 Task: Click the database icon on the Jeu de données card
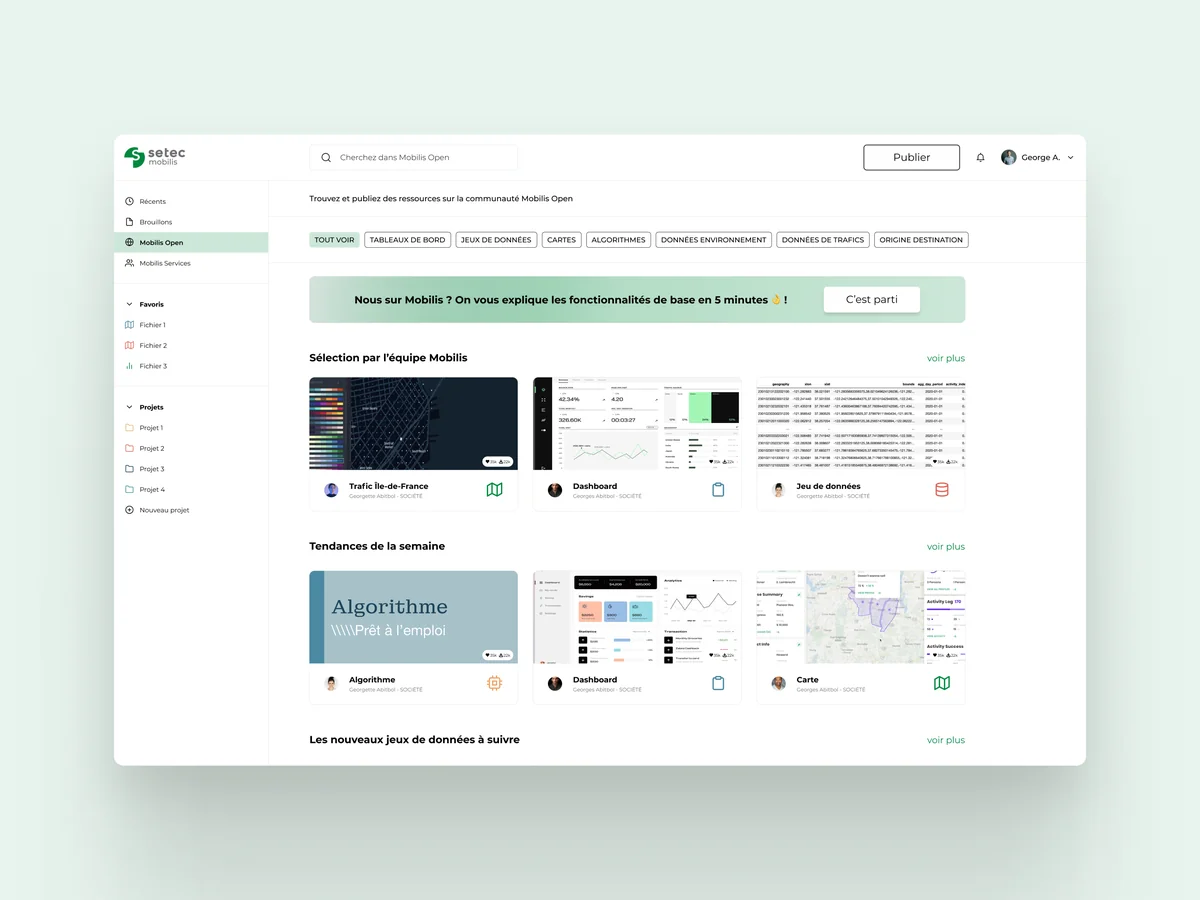coord(942,490)
